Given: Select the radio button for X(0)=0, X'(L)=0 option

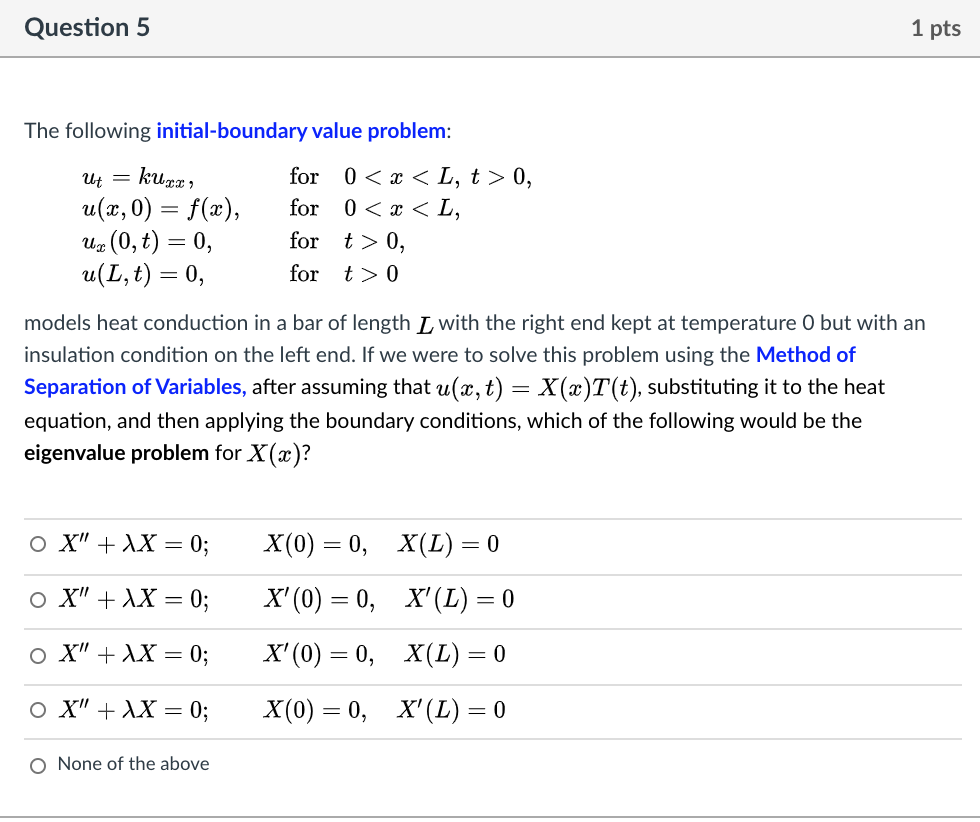Looking at the screenshot, I should click(x=38, y=709).
